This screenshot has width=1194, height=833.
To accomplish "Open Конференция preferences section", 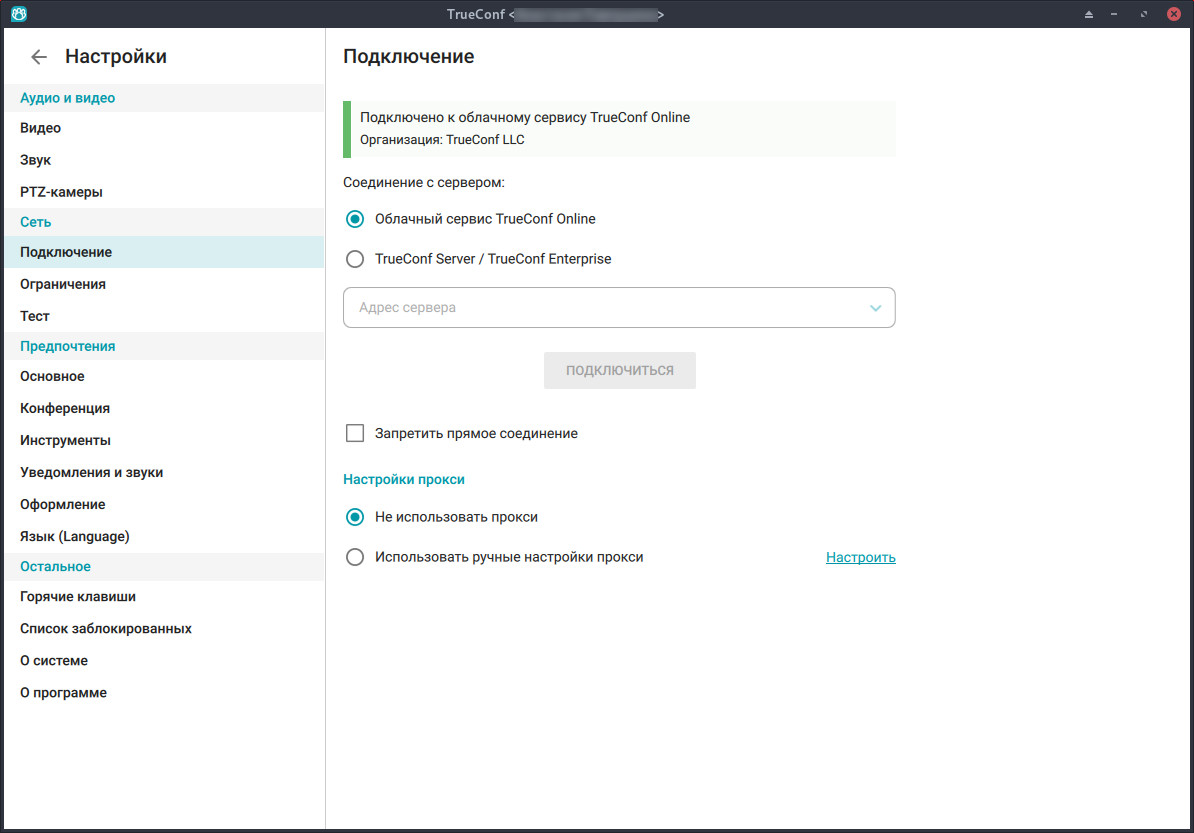I will click(x=164, y=408).
